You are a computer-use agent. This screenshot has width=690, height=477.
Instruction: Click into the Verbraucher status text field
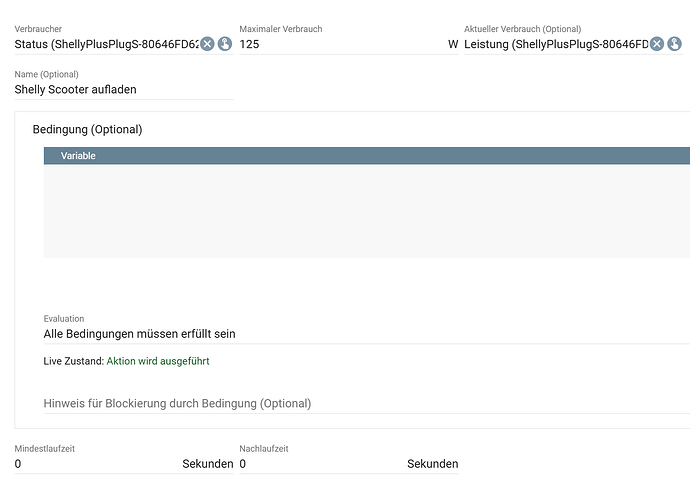click(105, 44)
